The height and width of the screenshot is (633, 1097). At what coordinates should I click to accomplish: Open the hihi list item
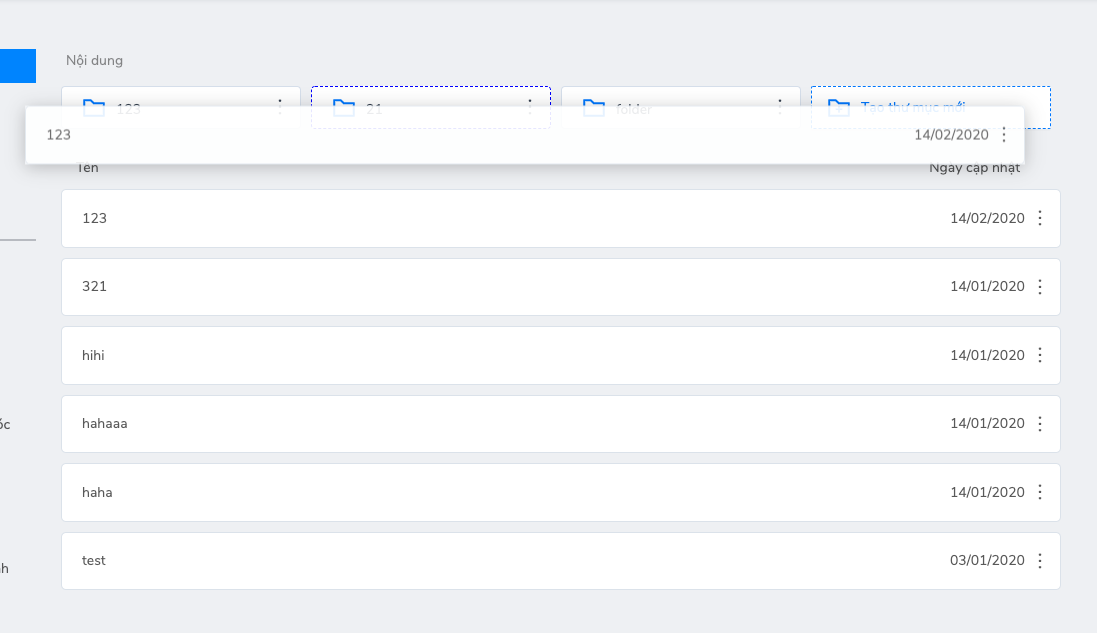coord(560,355)
